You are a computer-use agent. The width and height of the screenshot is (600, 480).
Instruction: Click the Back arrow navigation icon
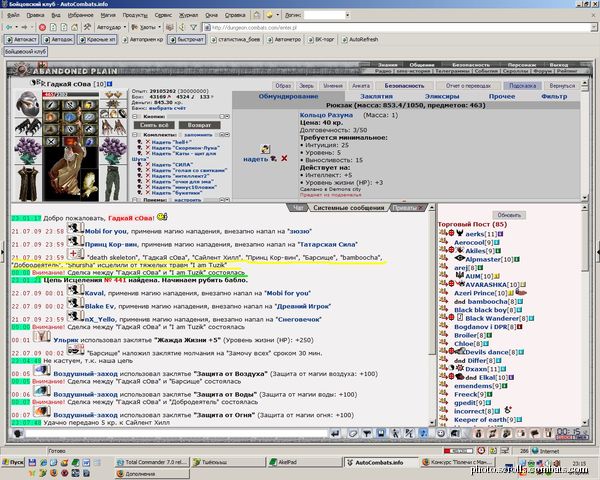8,27
